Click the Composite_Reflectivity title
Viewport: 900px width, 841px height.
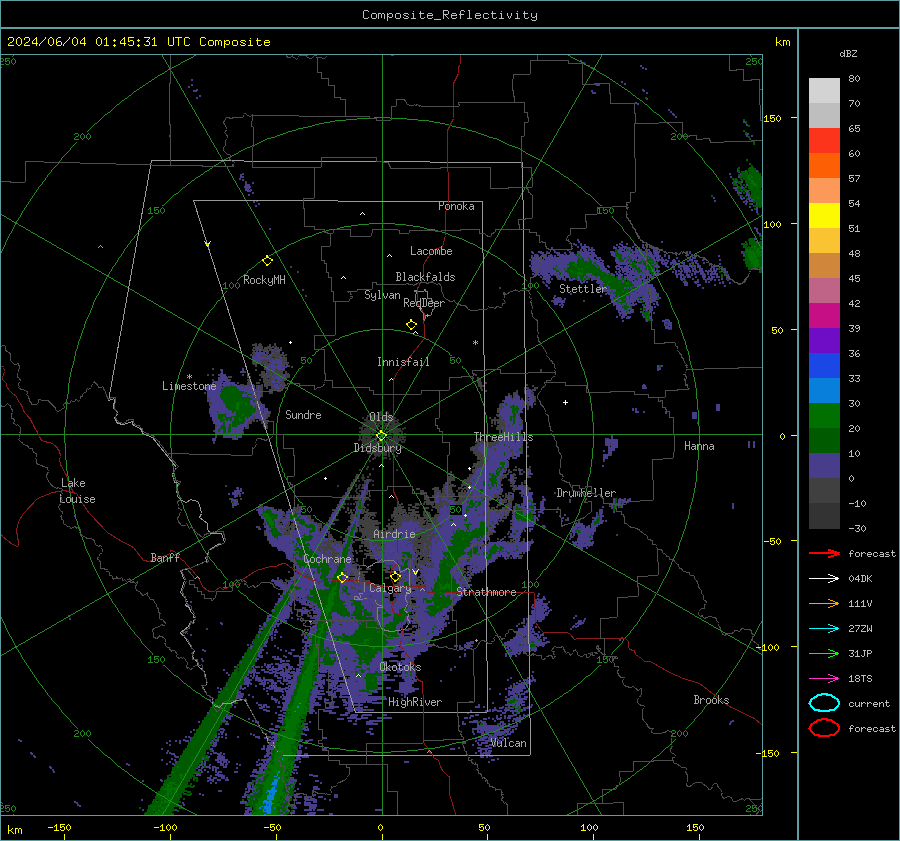[x=450, y=15]
